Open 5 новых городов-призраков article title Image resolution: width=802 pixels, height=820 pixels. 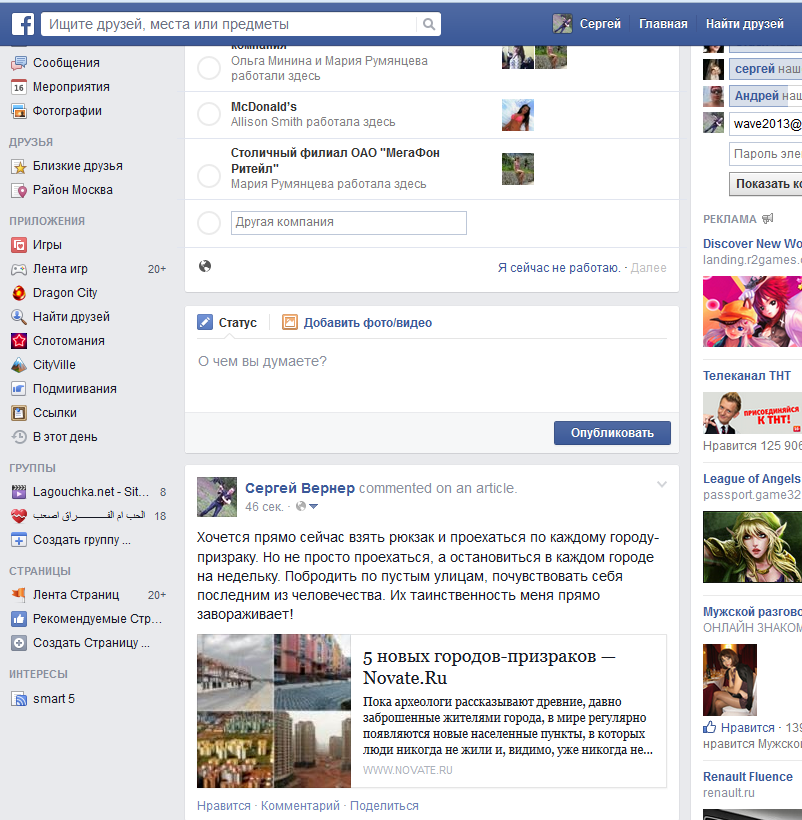pos(489,667)
